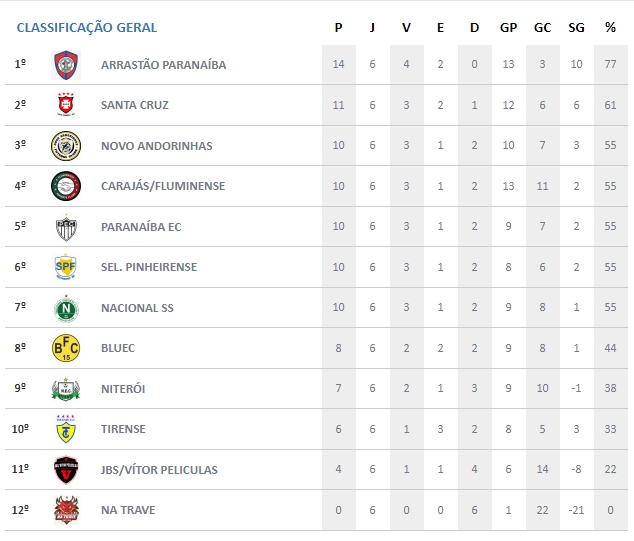The image size is (634, 541).
Task: Open the Carajás/Fluminense team crest
Action: [x=65, y=186]
